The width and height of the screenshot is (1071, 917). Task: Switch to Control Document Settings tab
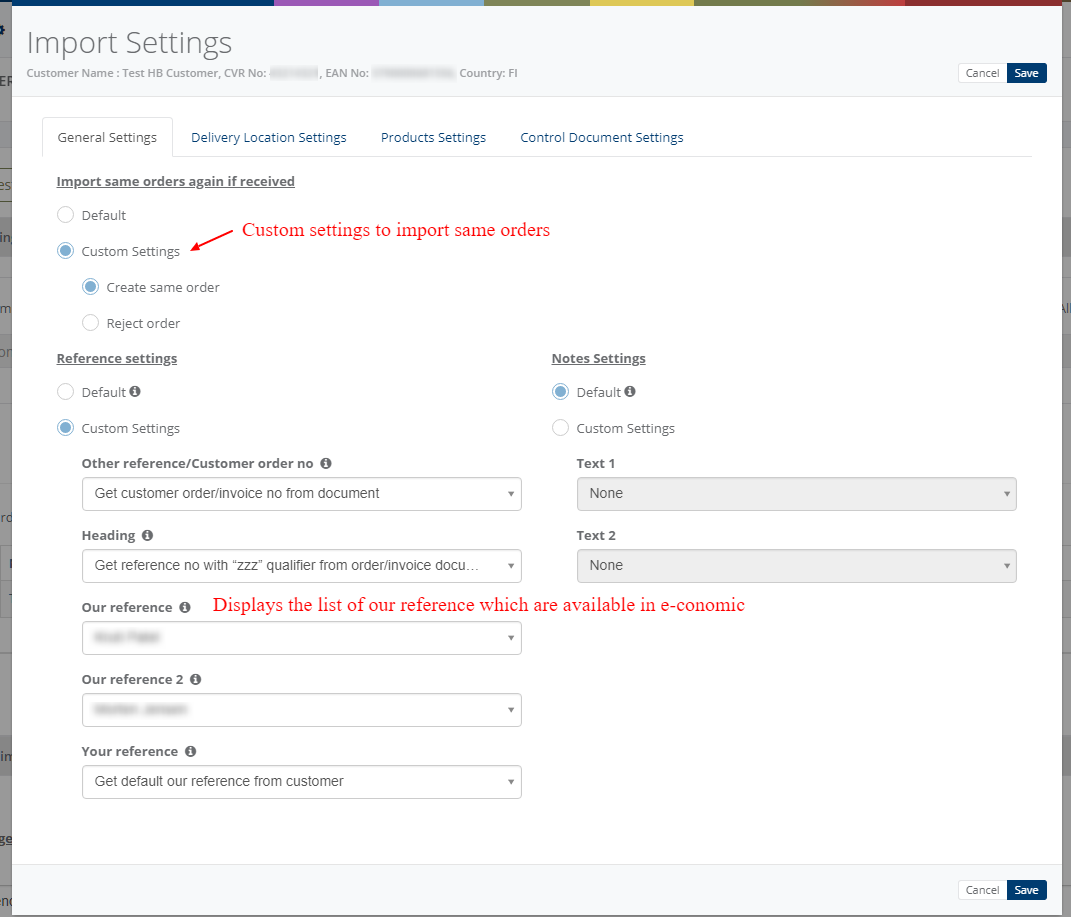click(602, 137)
